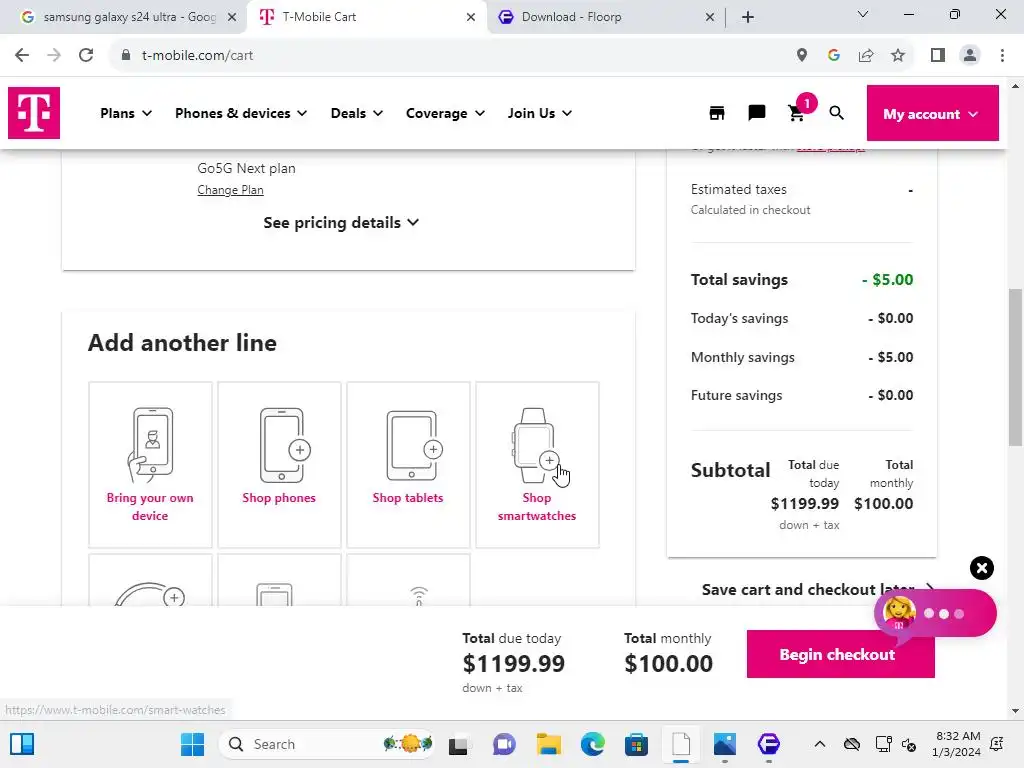Click the search magnifier icon
Viewport: 1024px width, 768px height.
837,113
